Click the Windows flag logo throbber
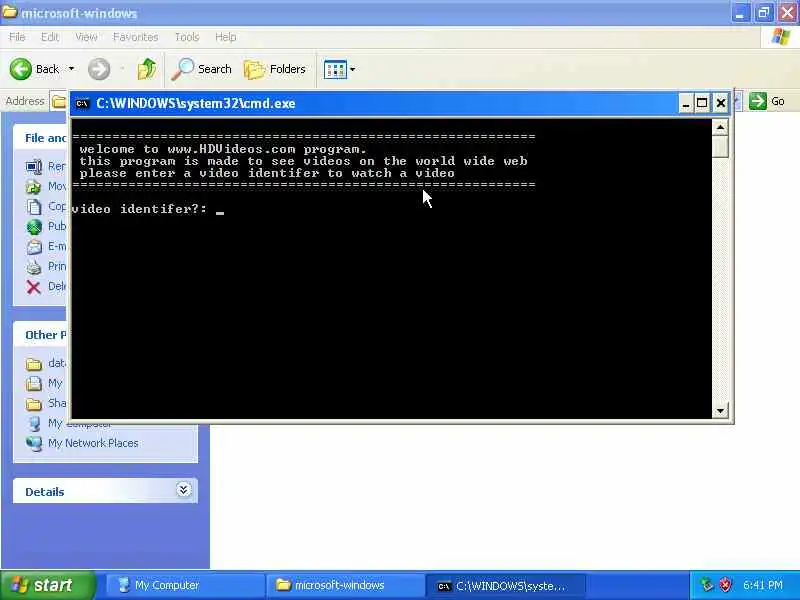Image resolution: width=800 pixels, height=600 pixels. [780, 37]
